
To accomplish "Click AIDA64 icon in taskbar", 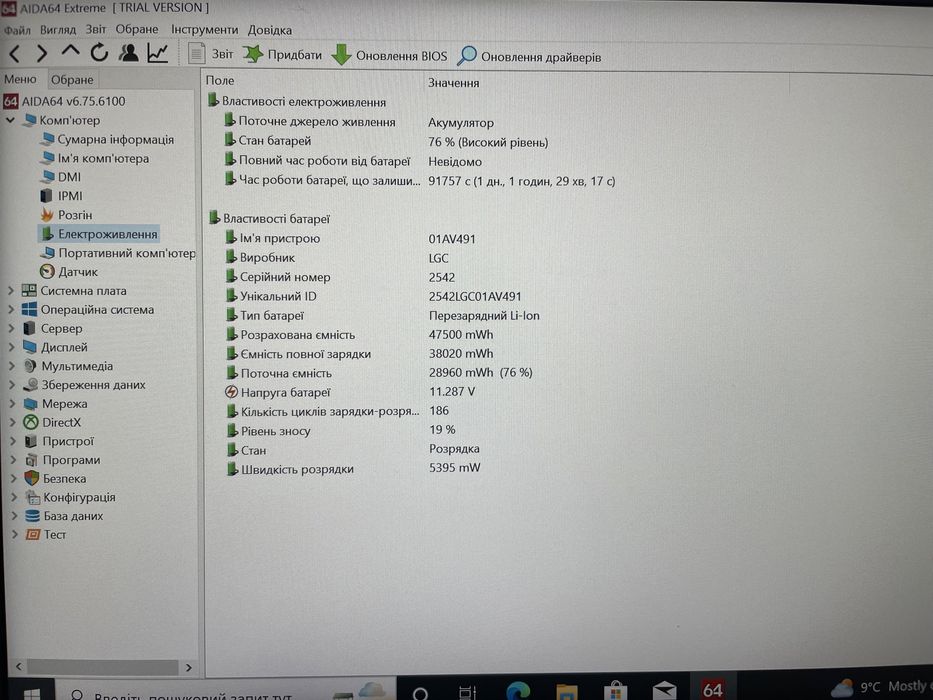I will (712, 689).
